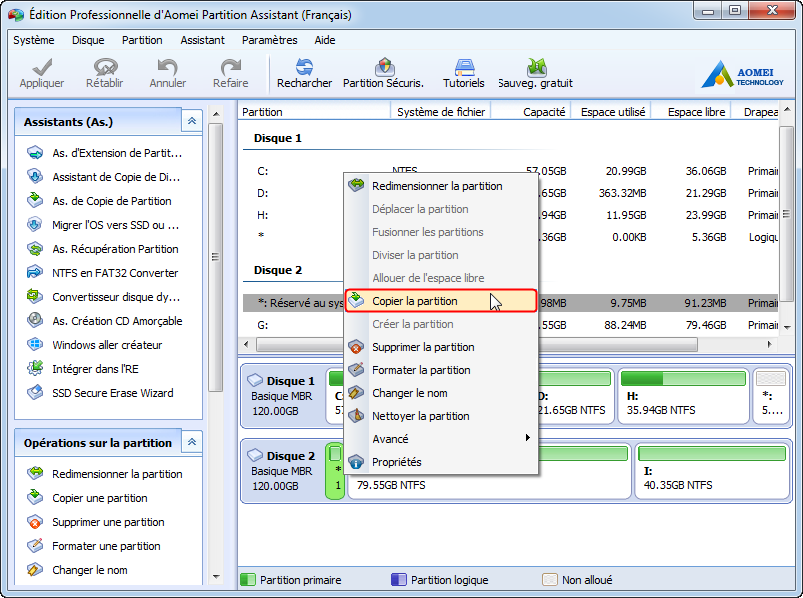This screenshot has height=598, width=803.
Task: Open Partition Sécuris. shield icon
Action: coord(384,67)
